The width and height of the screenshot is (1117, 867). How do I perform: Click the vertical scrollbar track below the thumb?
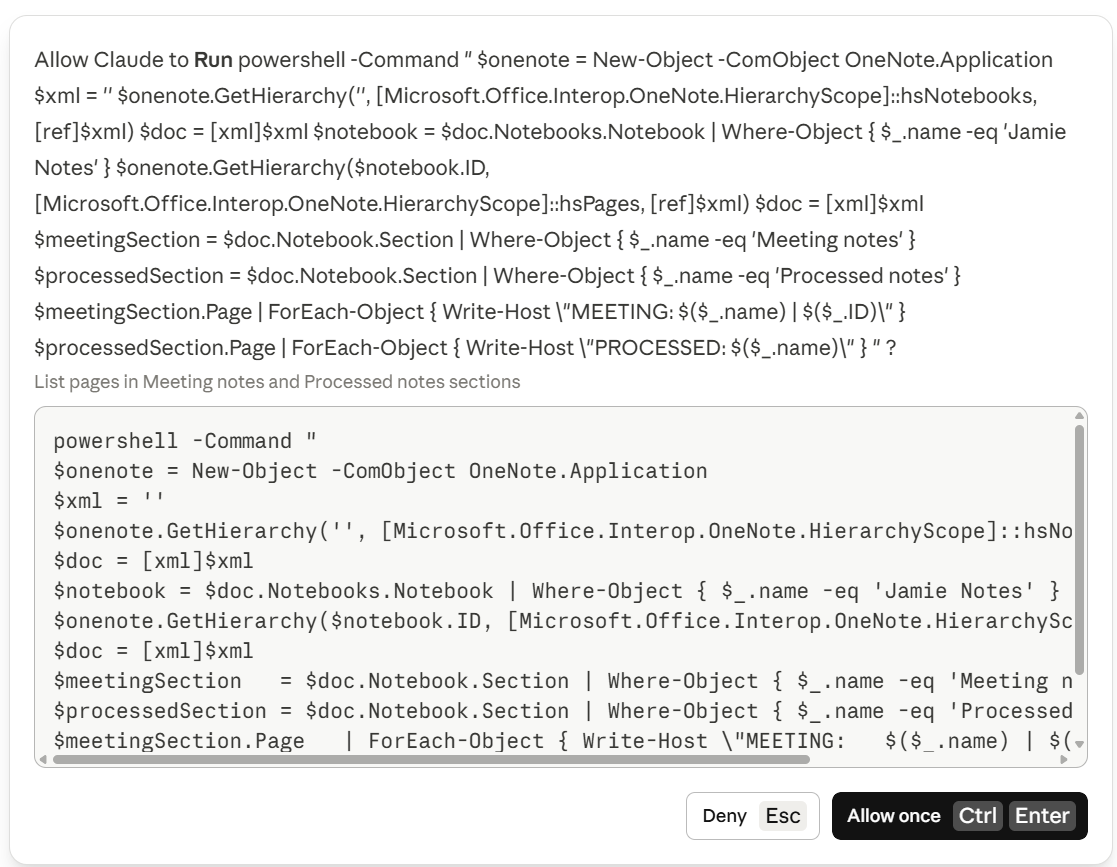click(x=1079, y=707)
